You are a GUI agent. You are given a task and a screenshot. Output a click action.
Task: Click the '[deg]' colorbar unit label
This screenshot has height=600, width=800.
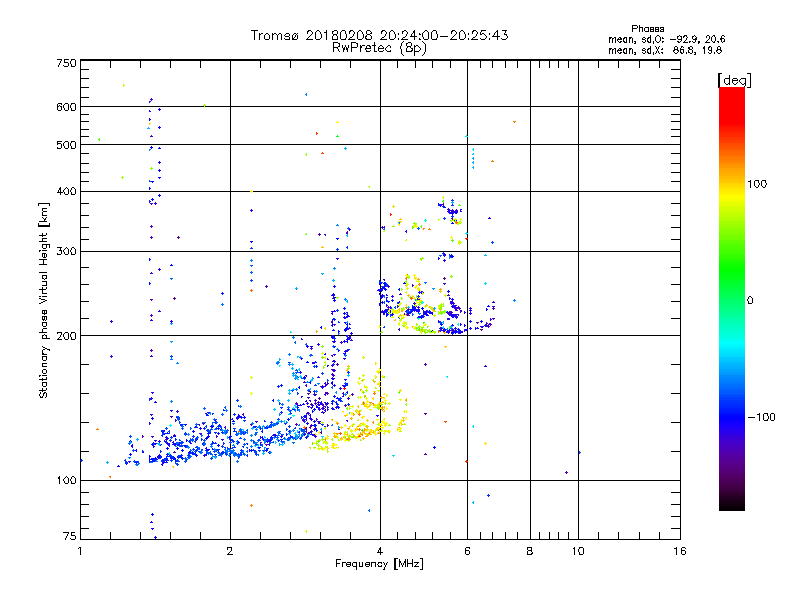[x=734, y=80]
